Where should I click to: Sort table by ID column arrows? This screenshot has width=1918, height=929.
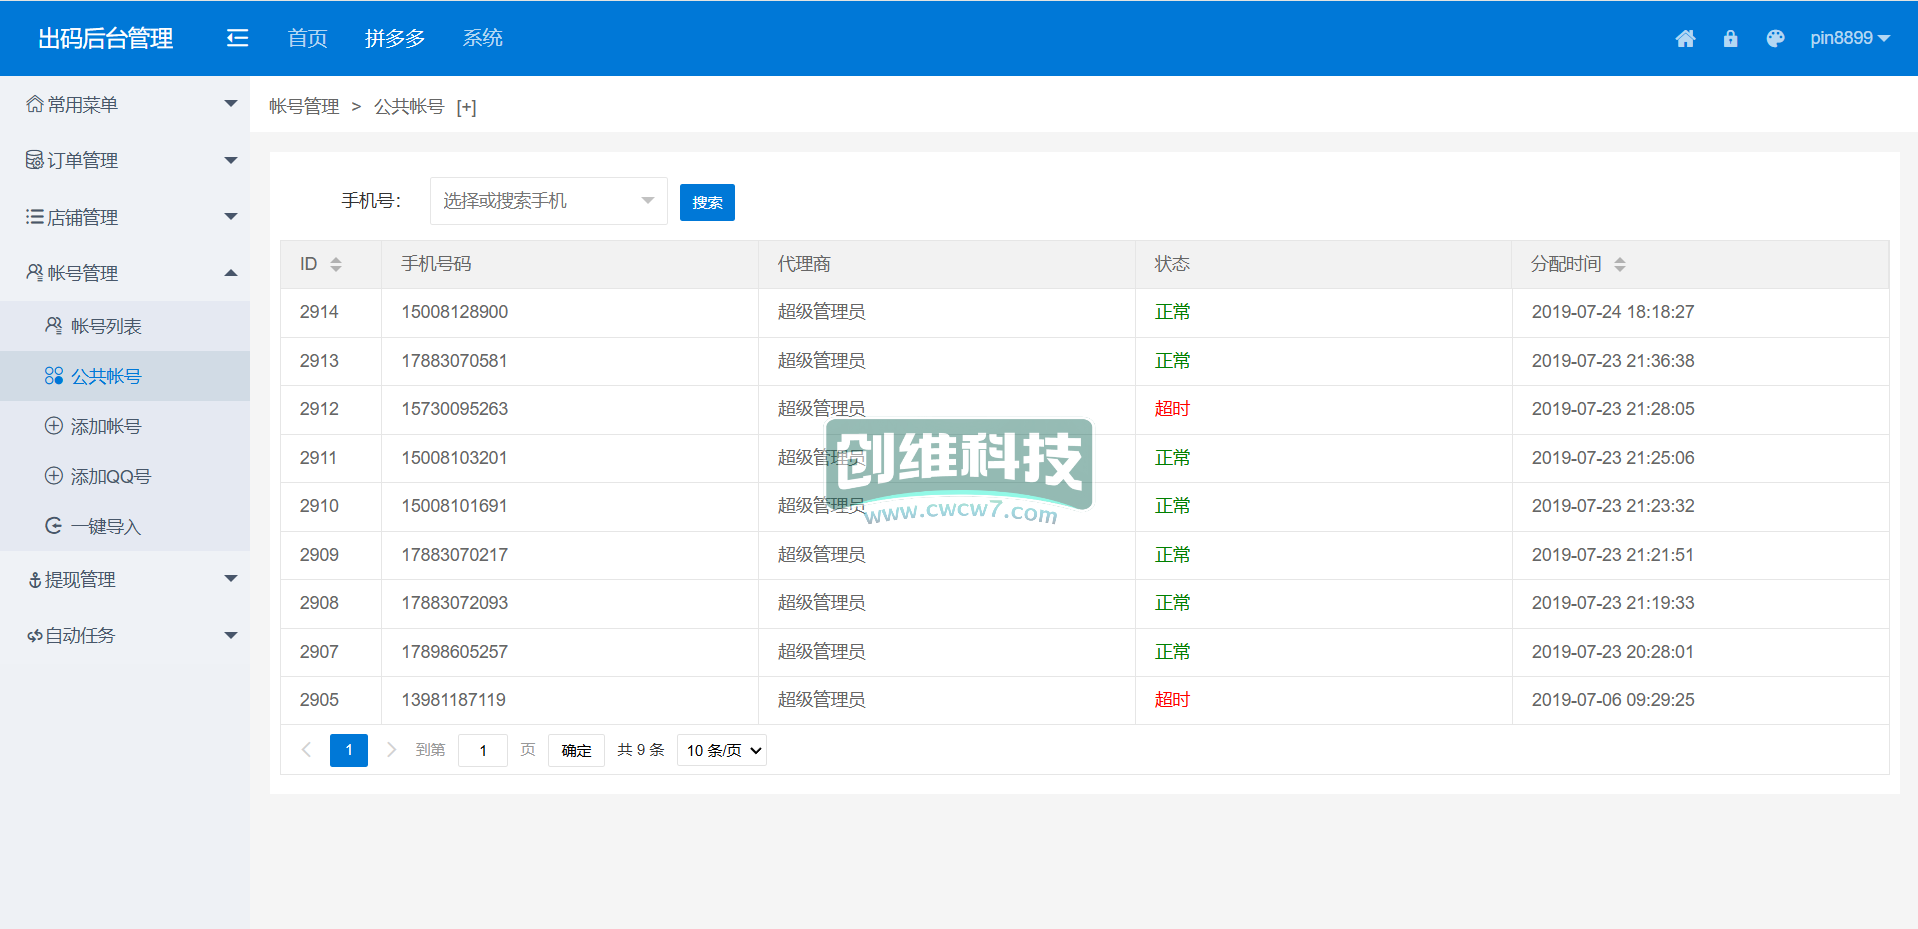(x=336, y=264)
